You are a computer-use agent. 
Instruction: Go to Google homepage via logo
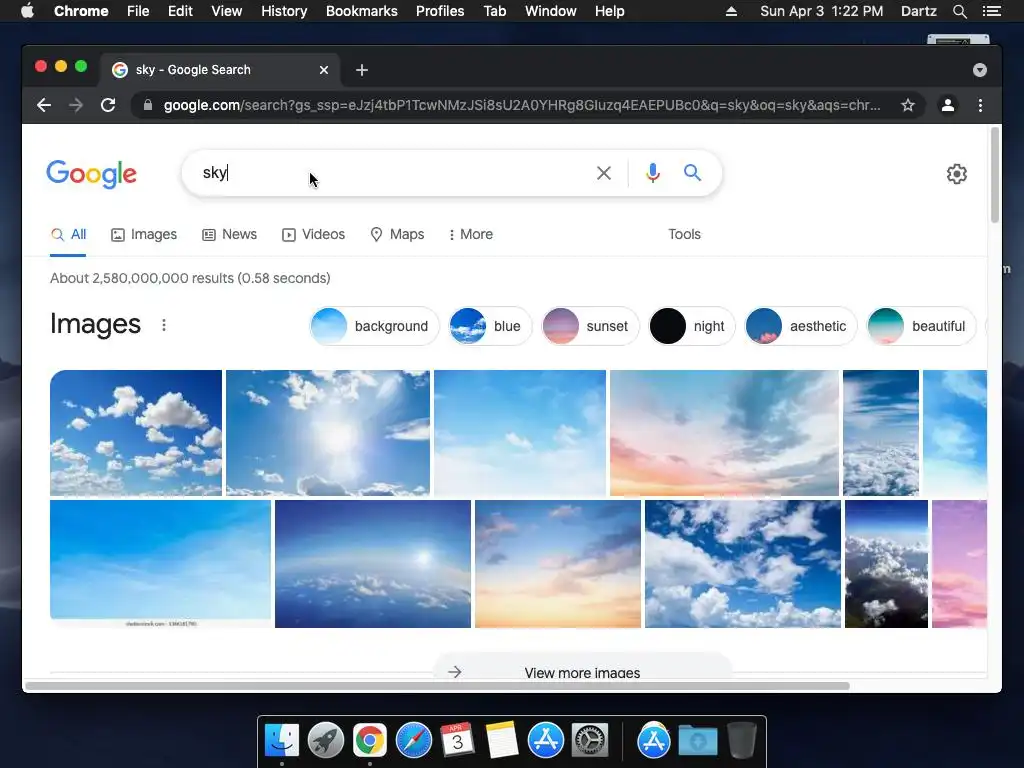(x=91, y=174)
